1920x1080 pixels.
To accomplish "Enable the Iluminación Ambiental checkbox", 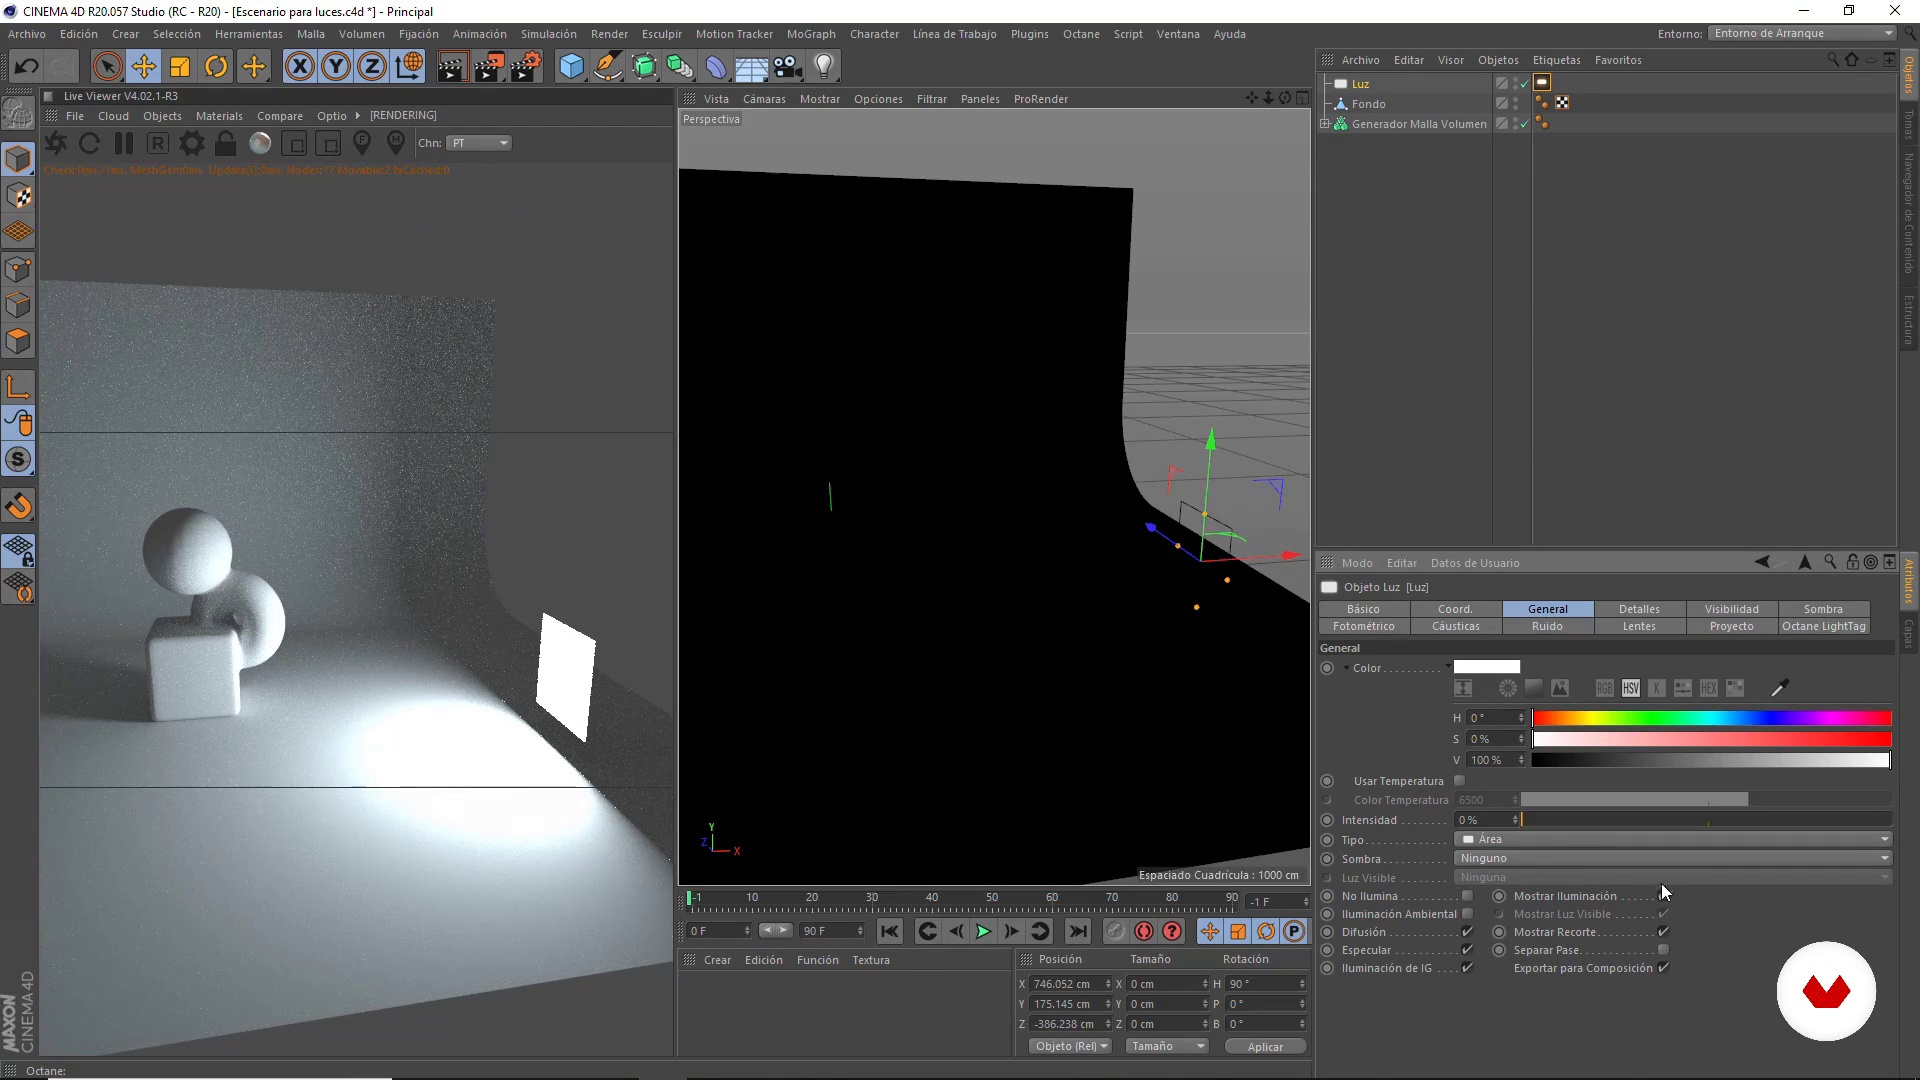I will 1467,914.
